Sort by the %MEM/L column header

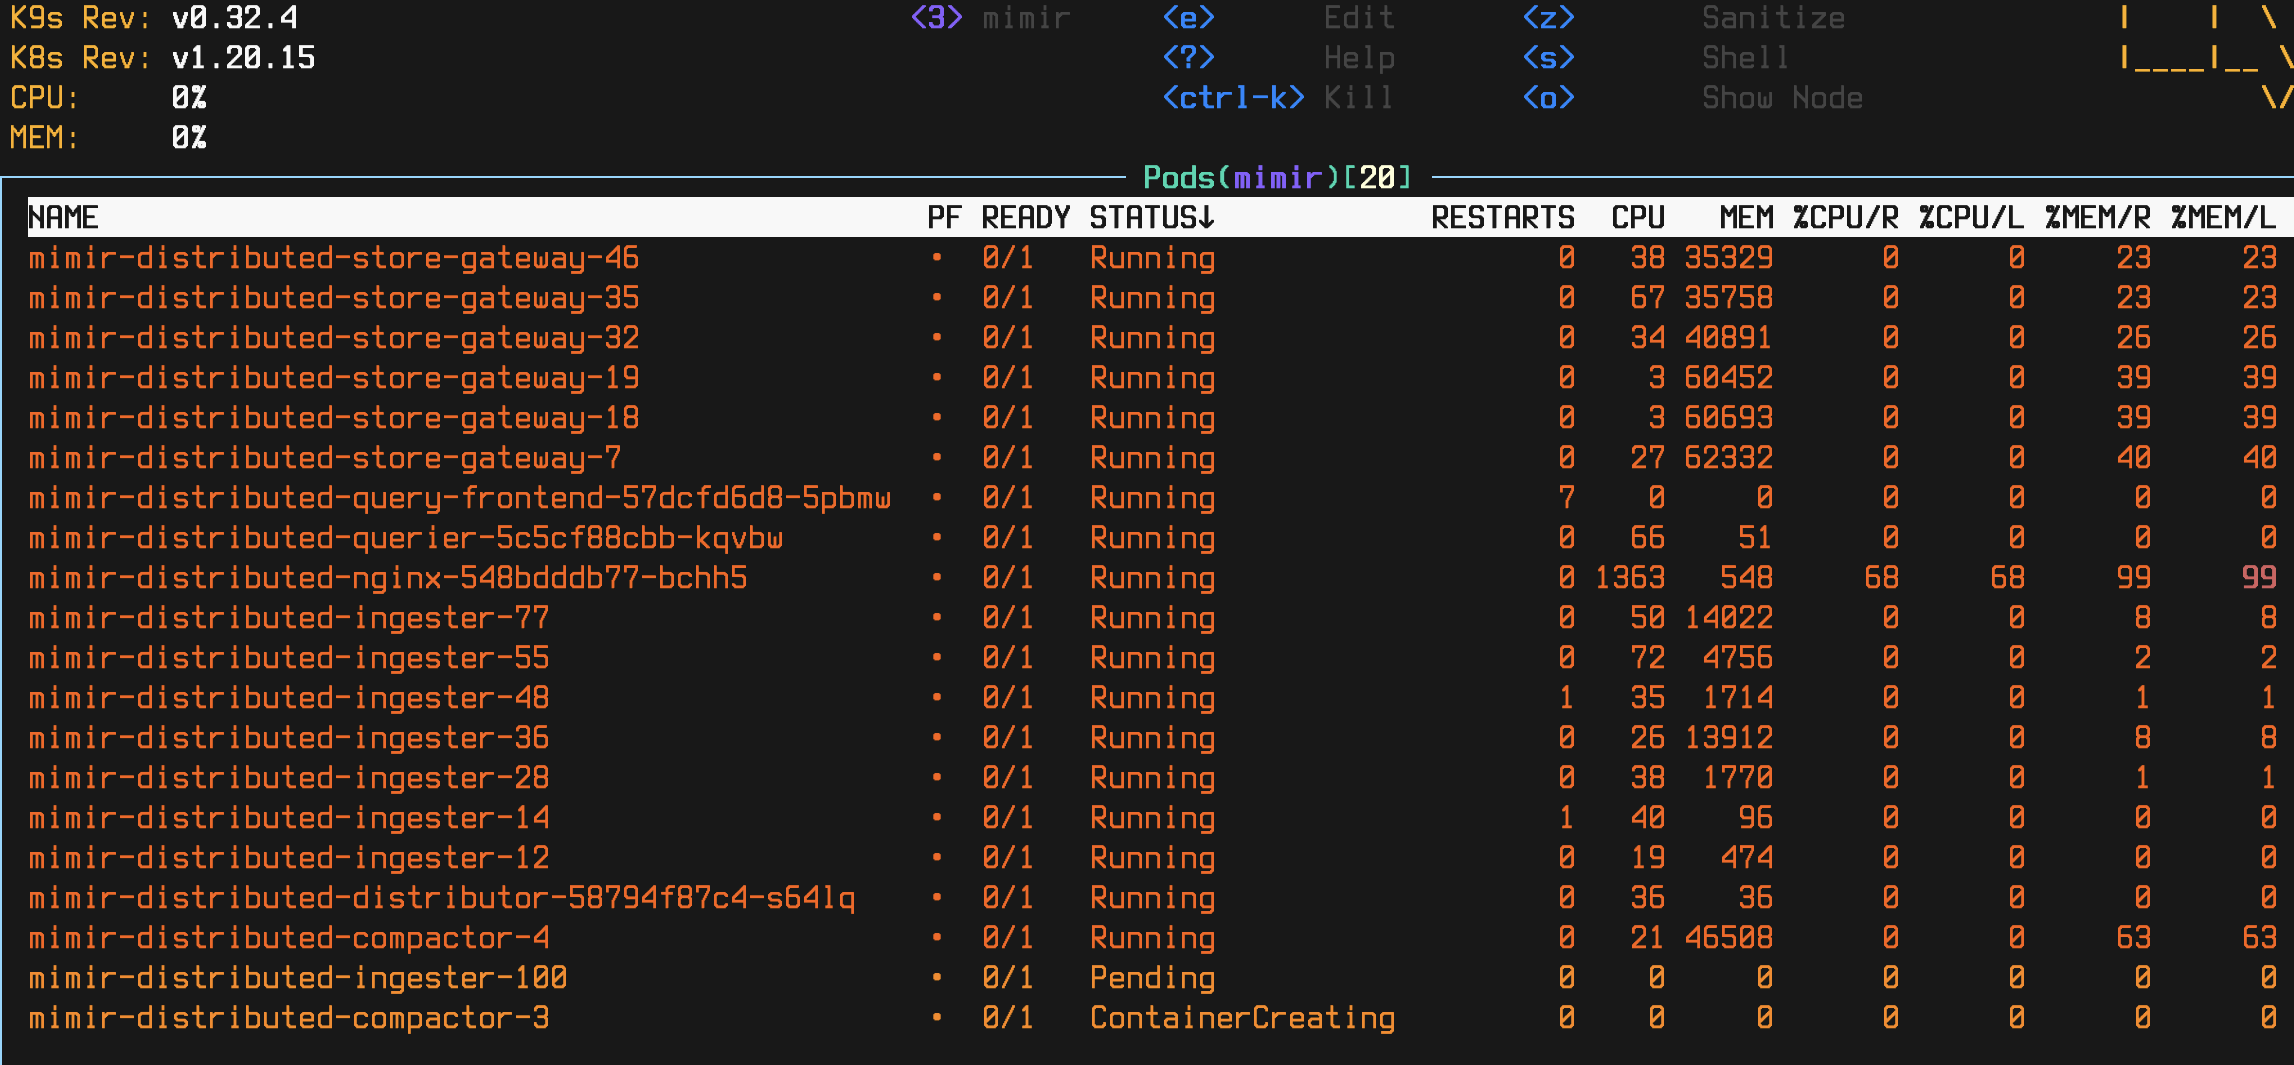2223,217
